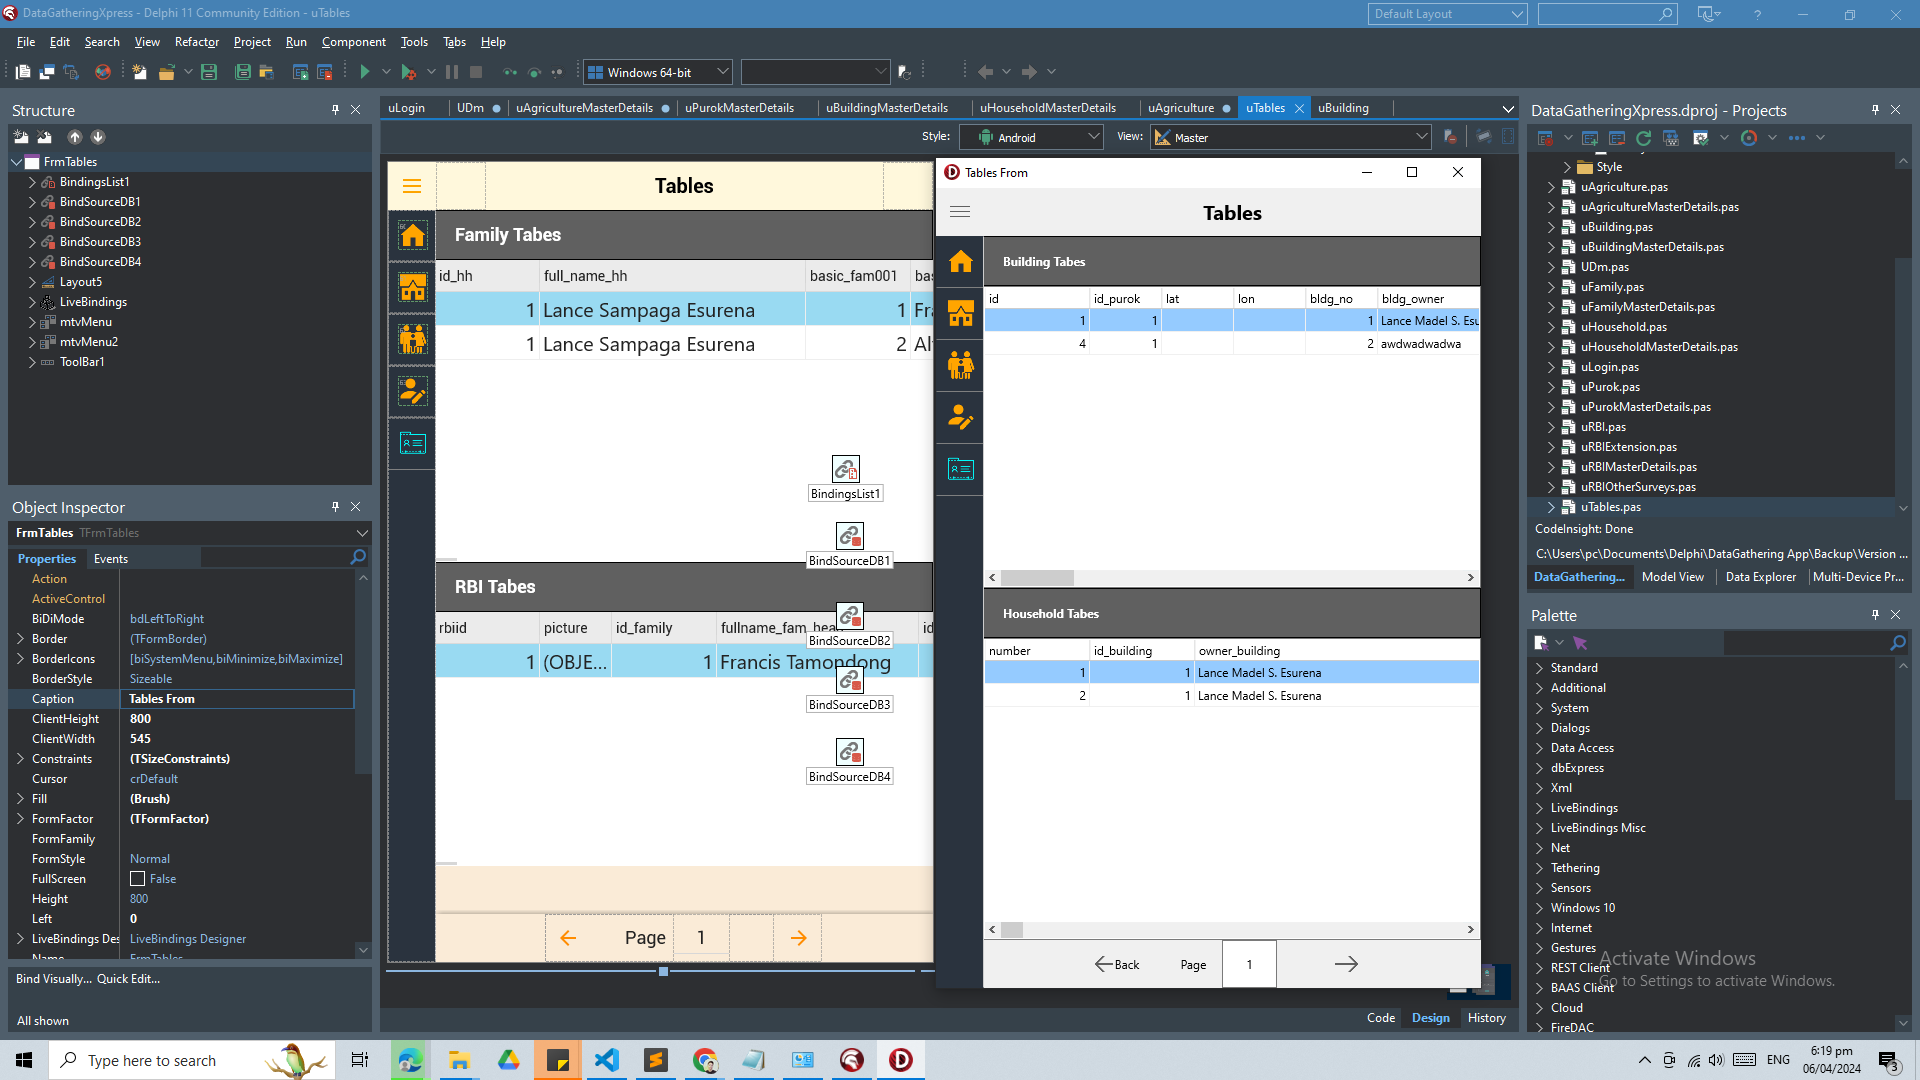Viewport: 1920px width, 1080px height.
Task: Click BindSourceDB1 component icon on designer
Action: pos(849,536)
